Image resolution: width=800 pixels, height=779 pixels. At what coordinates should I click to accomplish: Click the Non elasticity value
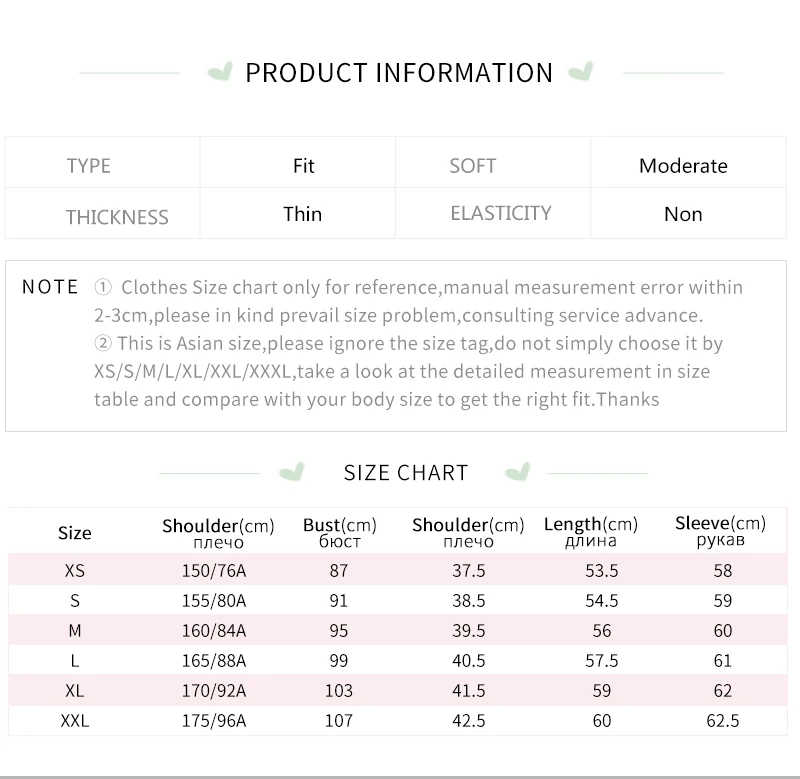coord(683,214)
